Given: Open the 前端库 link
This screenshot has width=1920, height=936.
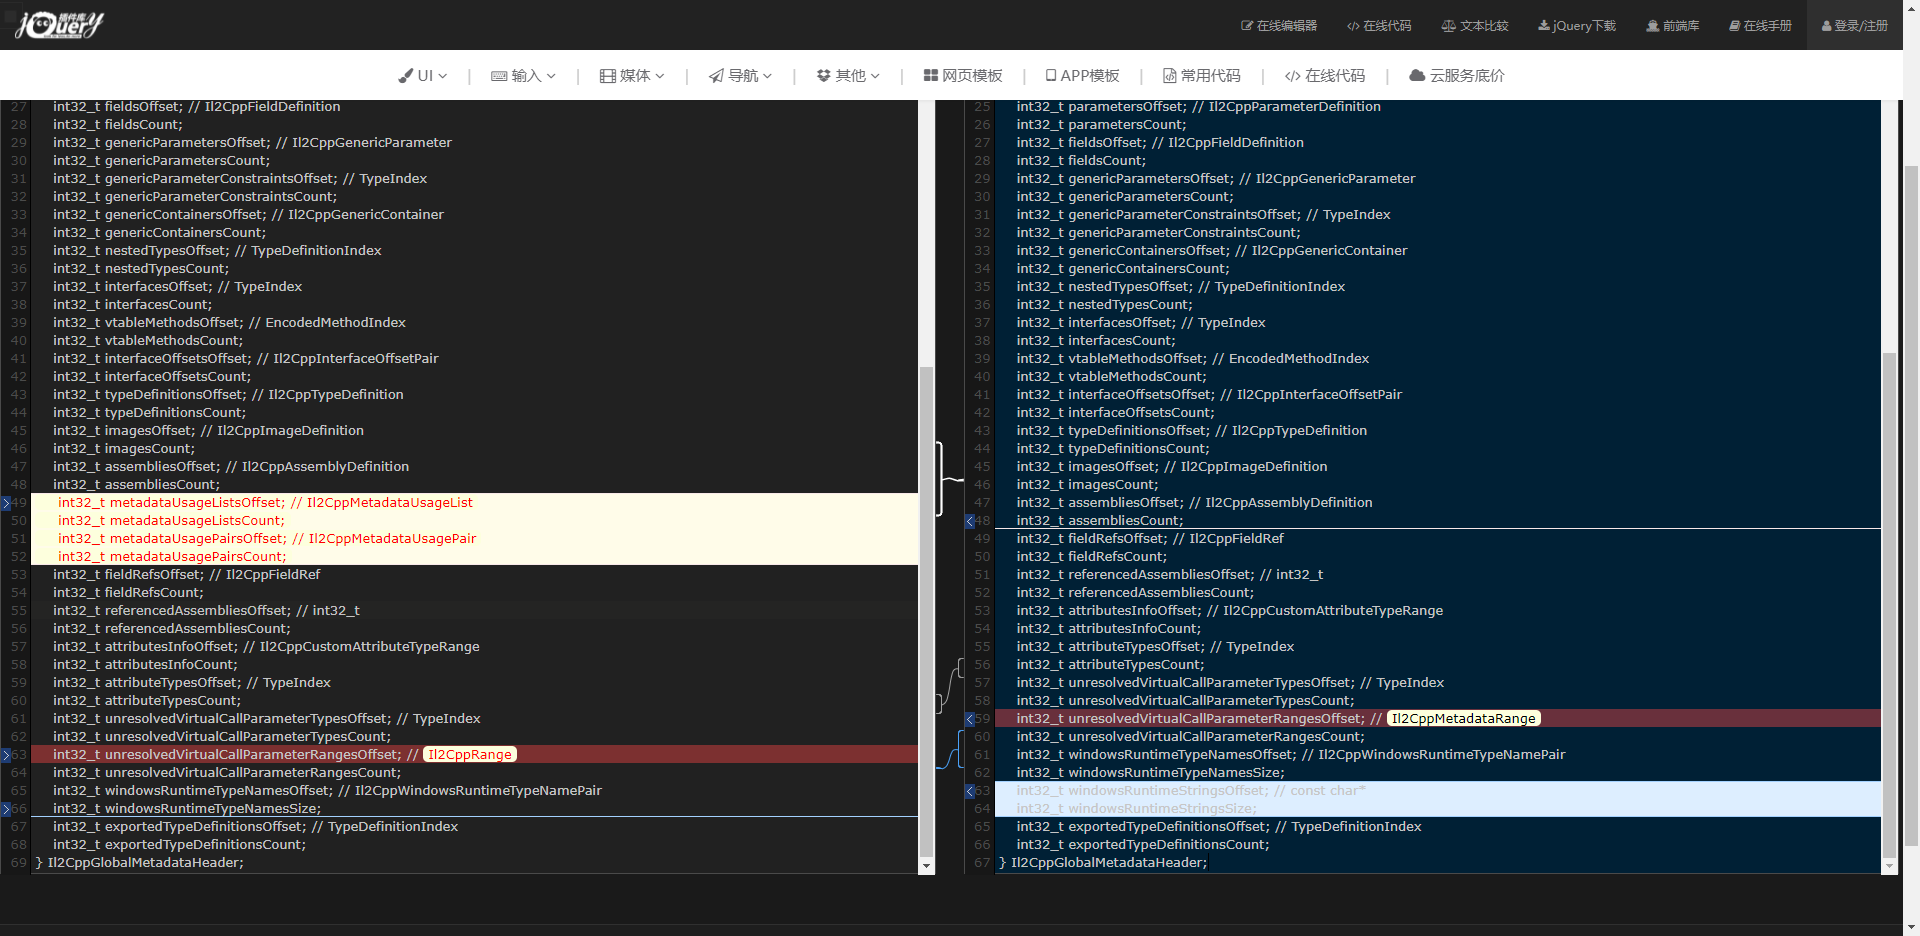Looking at the screenshot, I should 1673,26.
